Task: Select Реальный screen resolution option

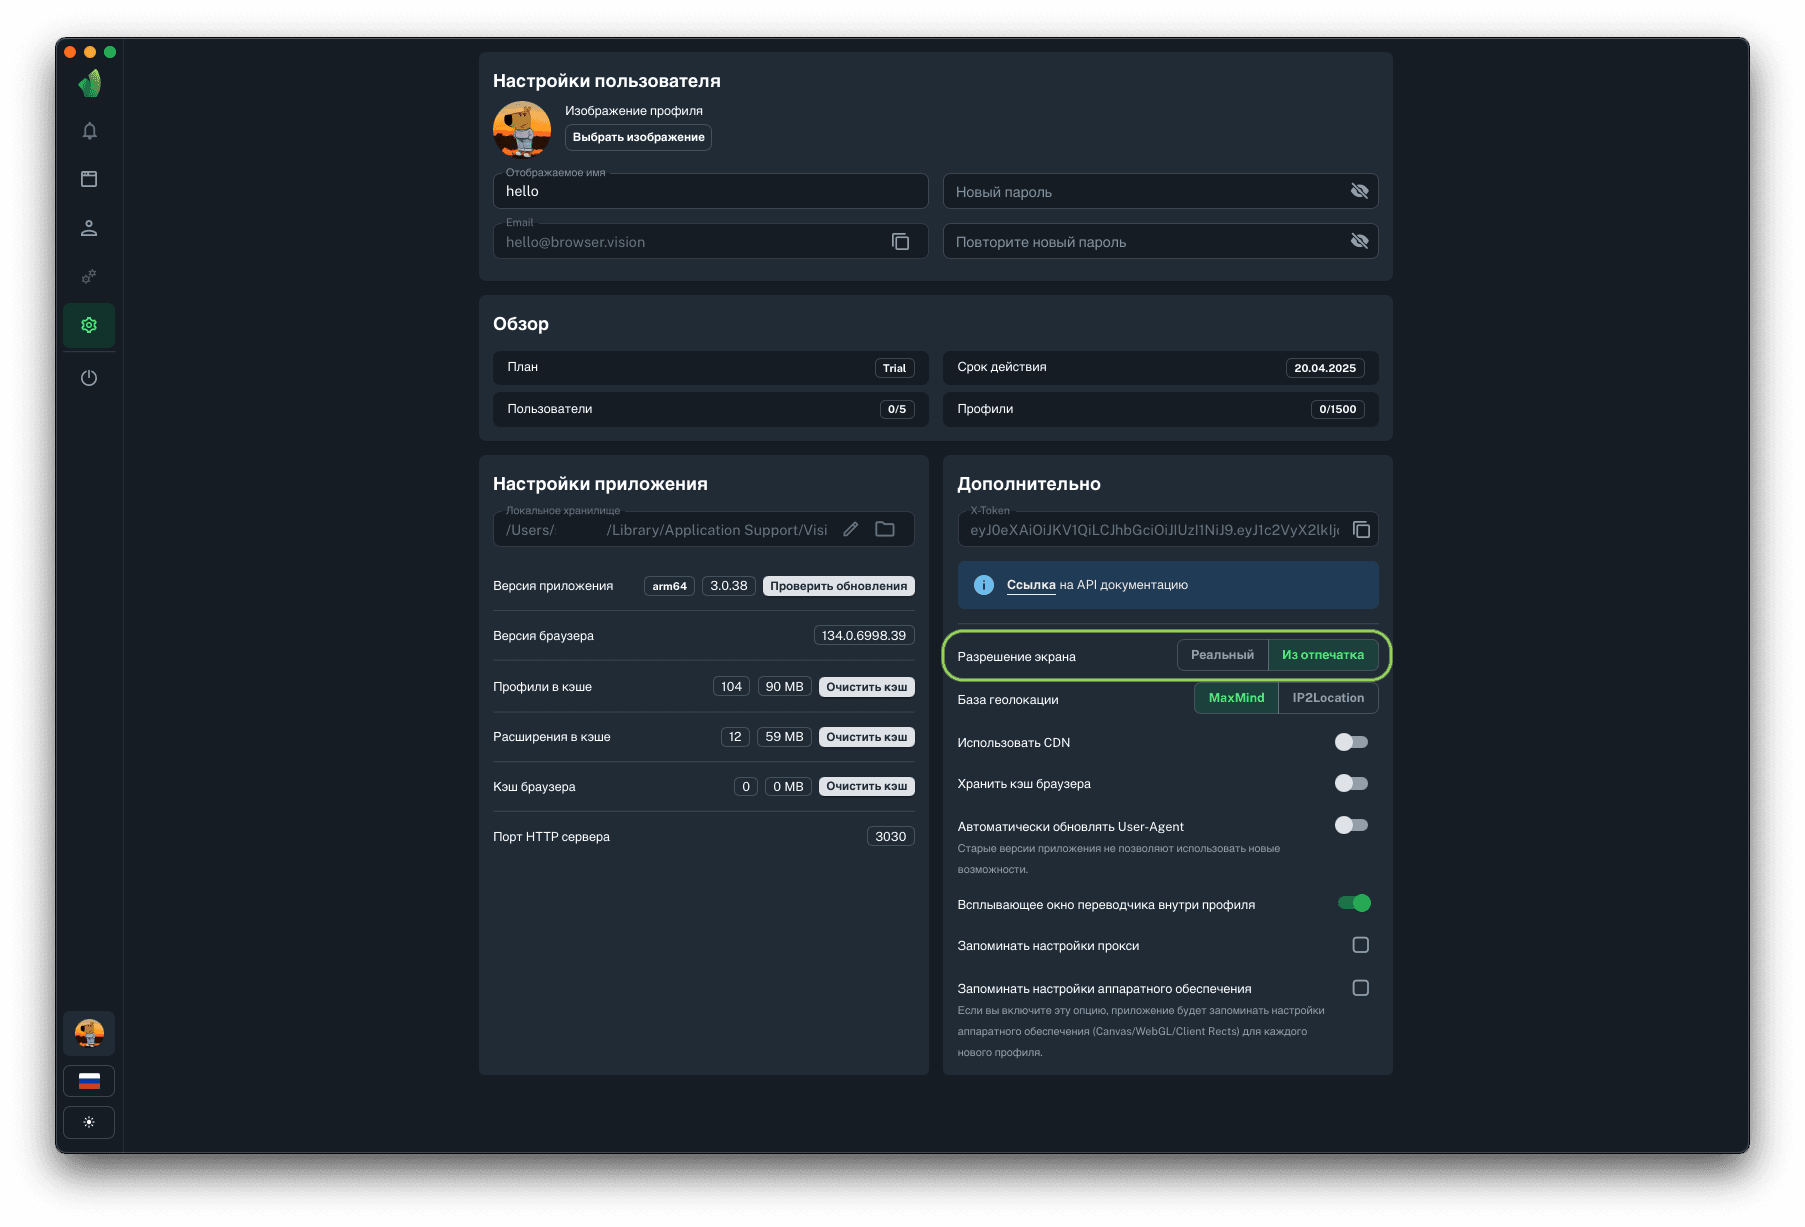Action: click(x=1222, y=655)
